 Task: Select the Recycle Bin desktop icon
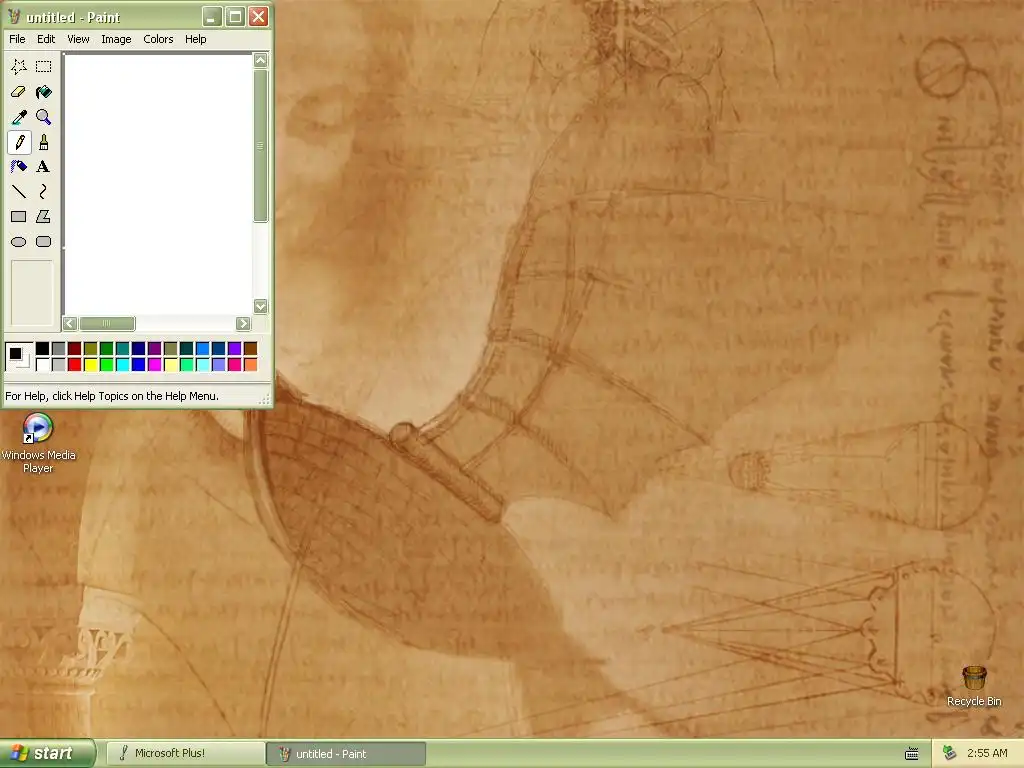[x=974, y=685]
